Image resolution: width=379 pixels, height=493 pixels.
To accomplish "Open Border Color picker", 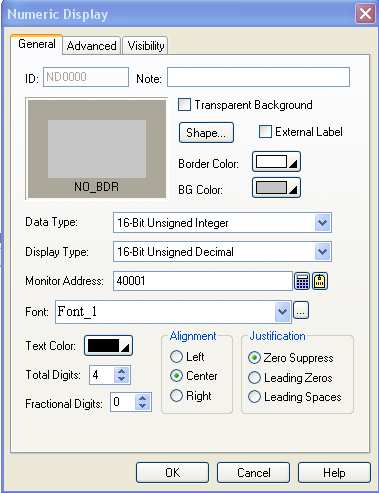I will (276, 162).
